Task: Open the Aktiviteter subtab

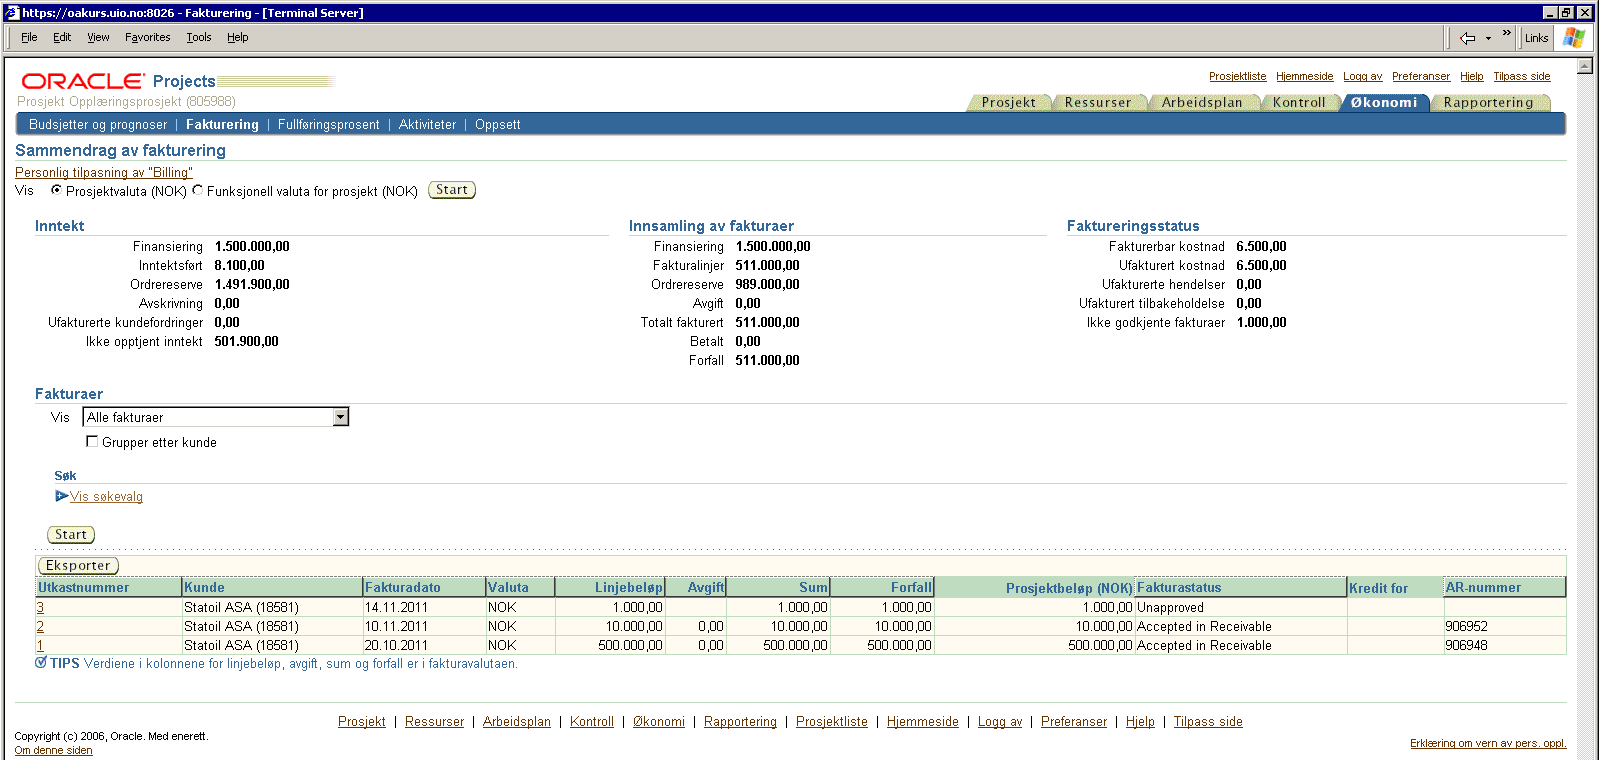Action: pos(427,124)
